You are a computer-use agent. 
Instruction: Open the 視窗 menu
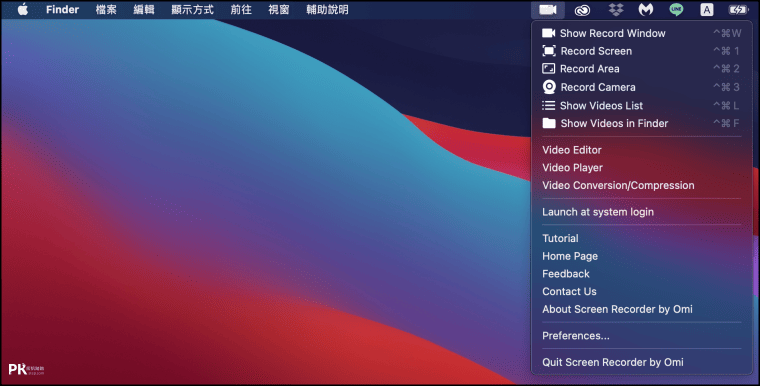coord(279,10)
